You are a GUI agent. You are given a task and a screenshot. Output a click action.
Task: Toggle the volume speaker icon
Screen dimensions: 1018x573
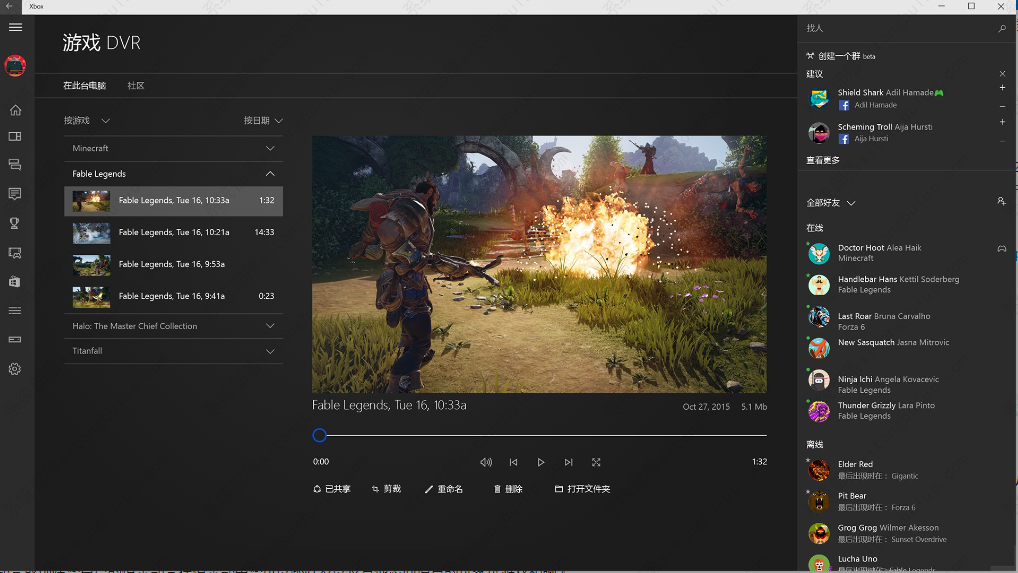pos(486,462)
